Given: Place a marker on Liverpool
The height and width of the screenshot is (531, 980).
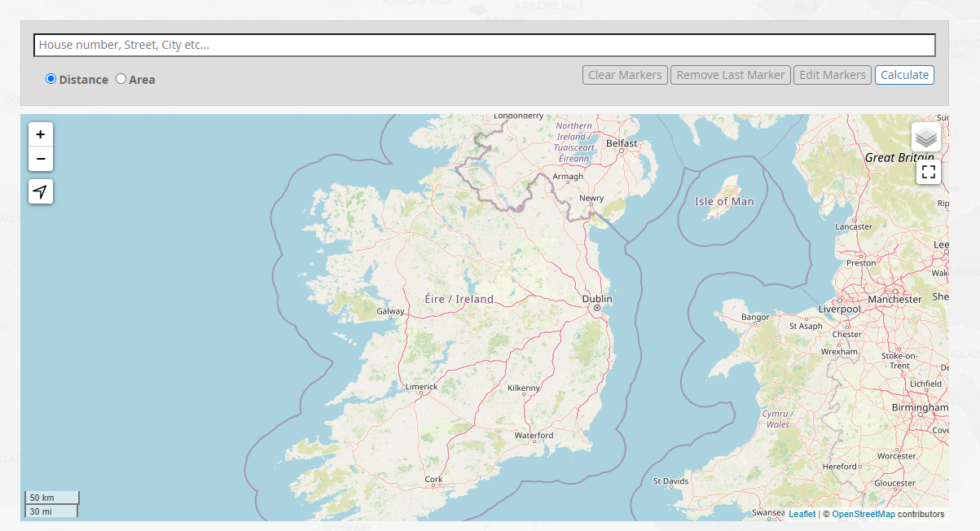Looking at the screenshot, I should pyautogui.click(x=838, y=309).
